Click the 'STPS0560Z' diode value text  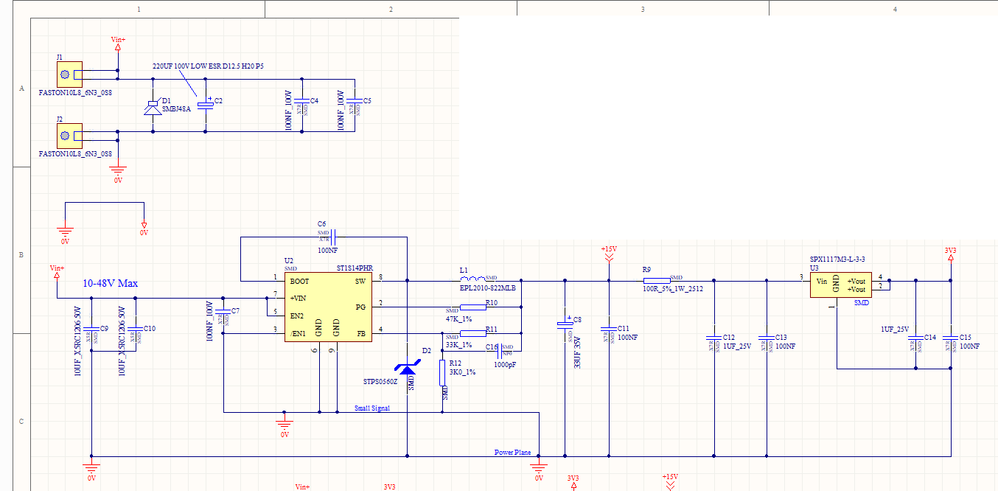379,381
